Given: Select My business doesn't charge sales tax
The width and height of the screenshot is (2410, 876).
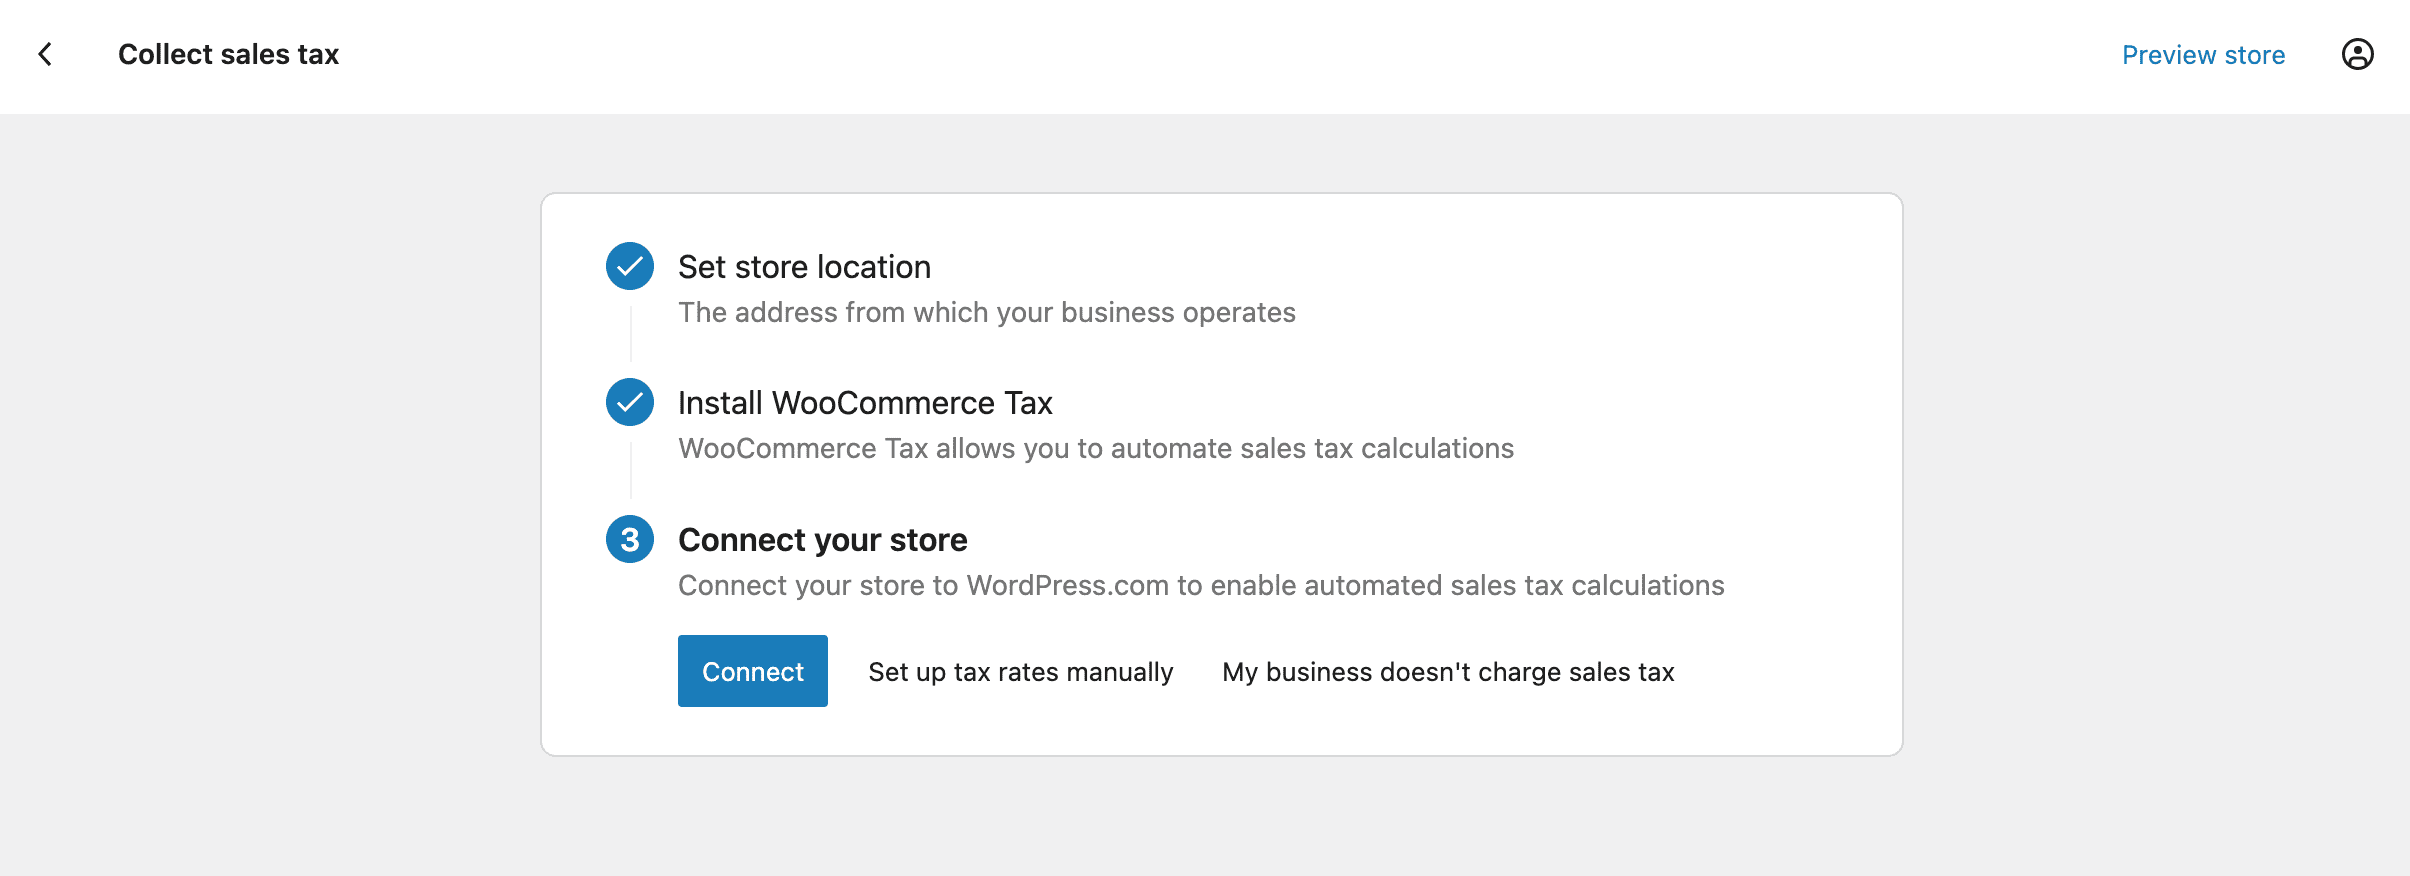Looking at the screenshot, I should pos(1448,672).
